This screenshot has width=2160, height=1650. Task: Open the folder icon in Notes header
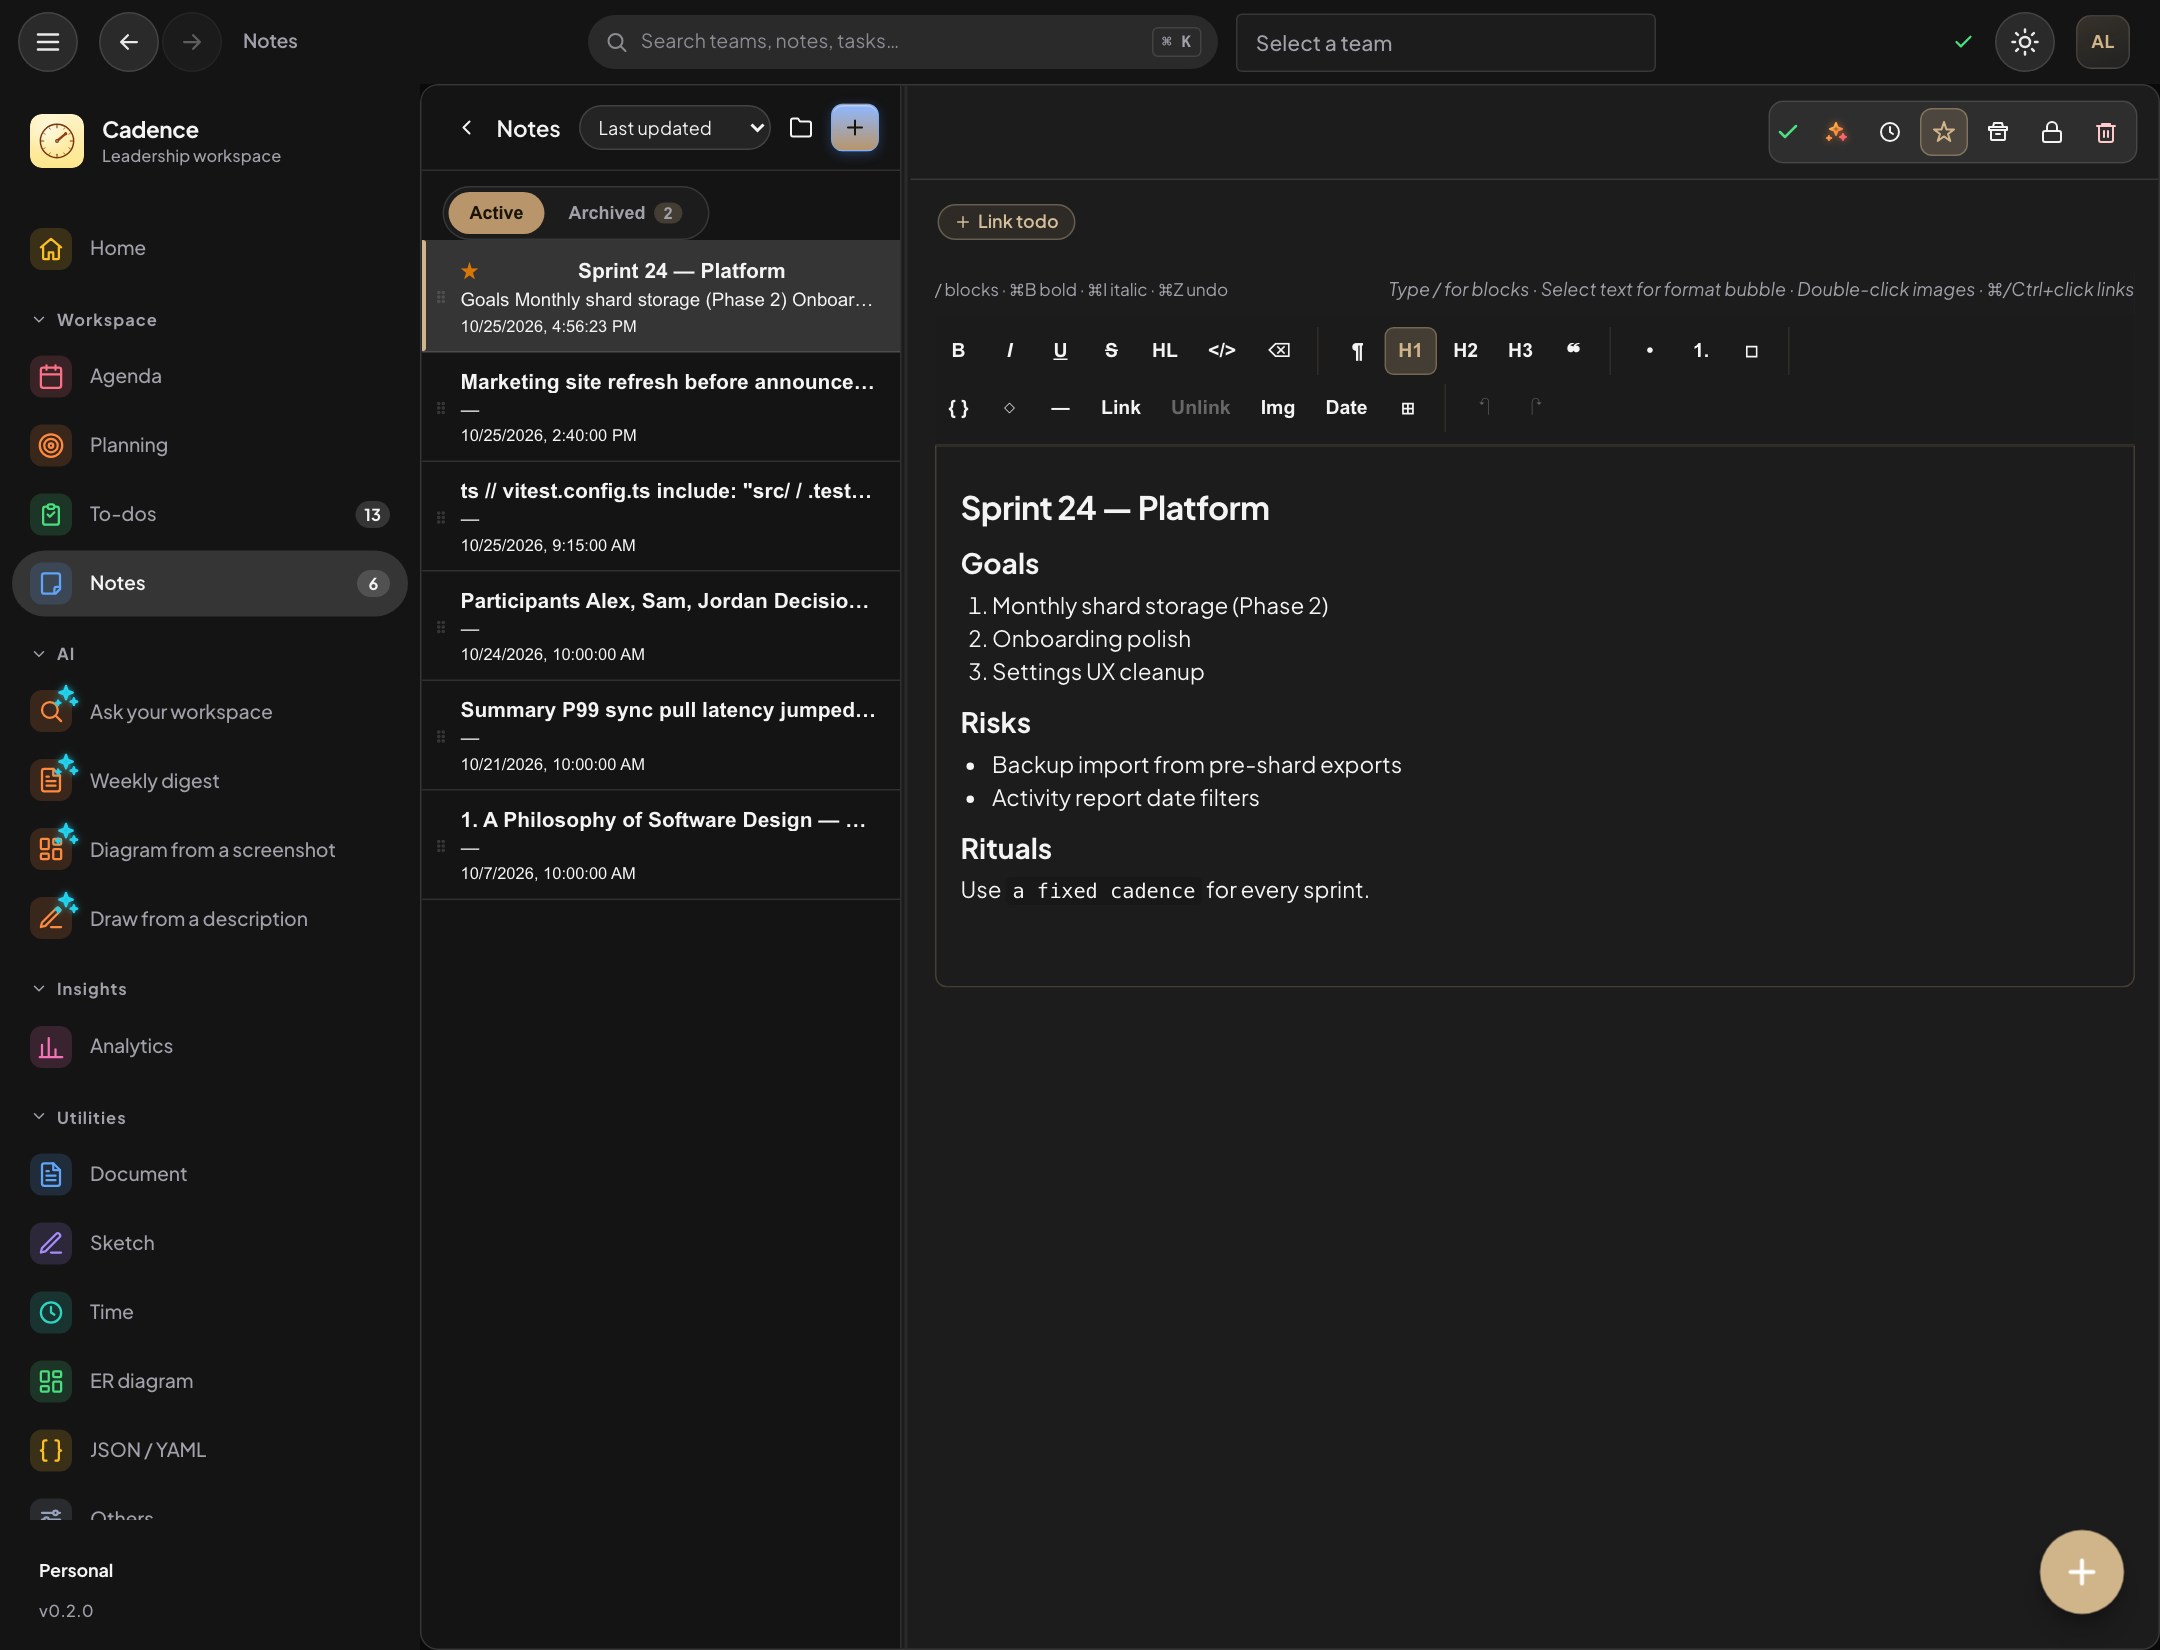pos(801,128)
